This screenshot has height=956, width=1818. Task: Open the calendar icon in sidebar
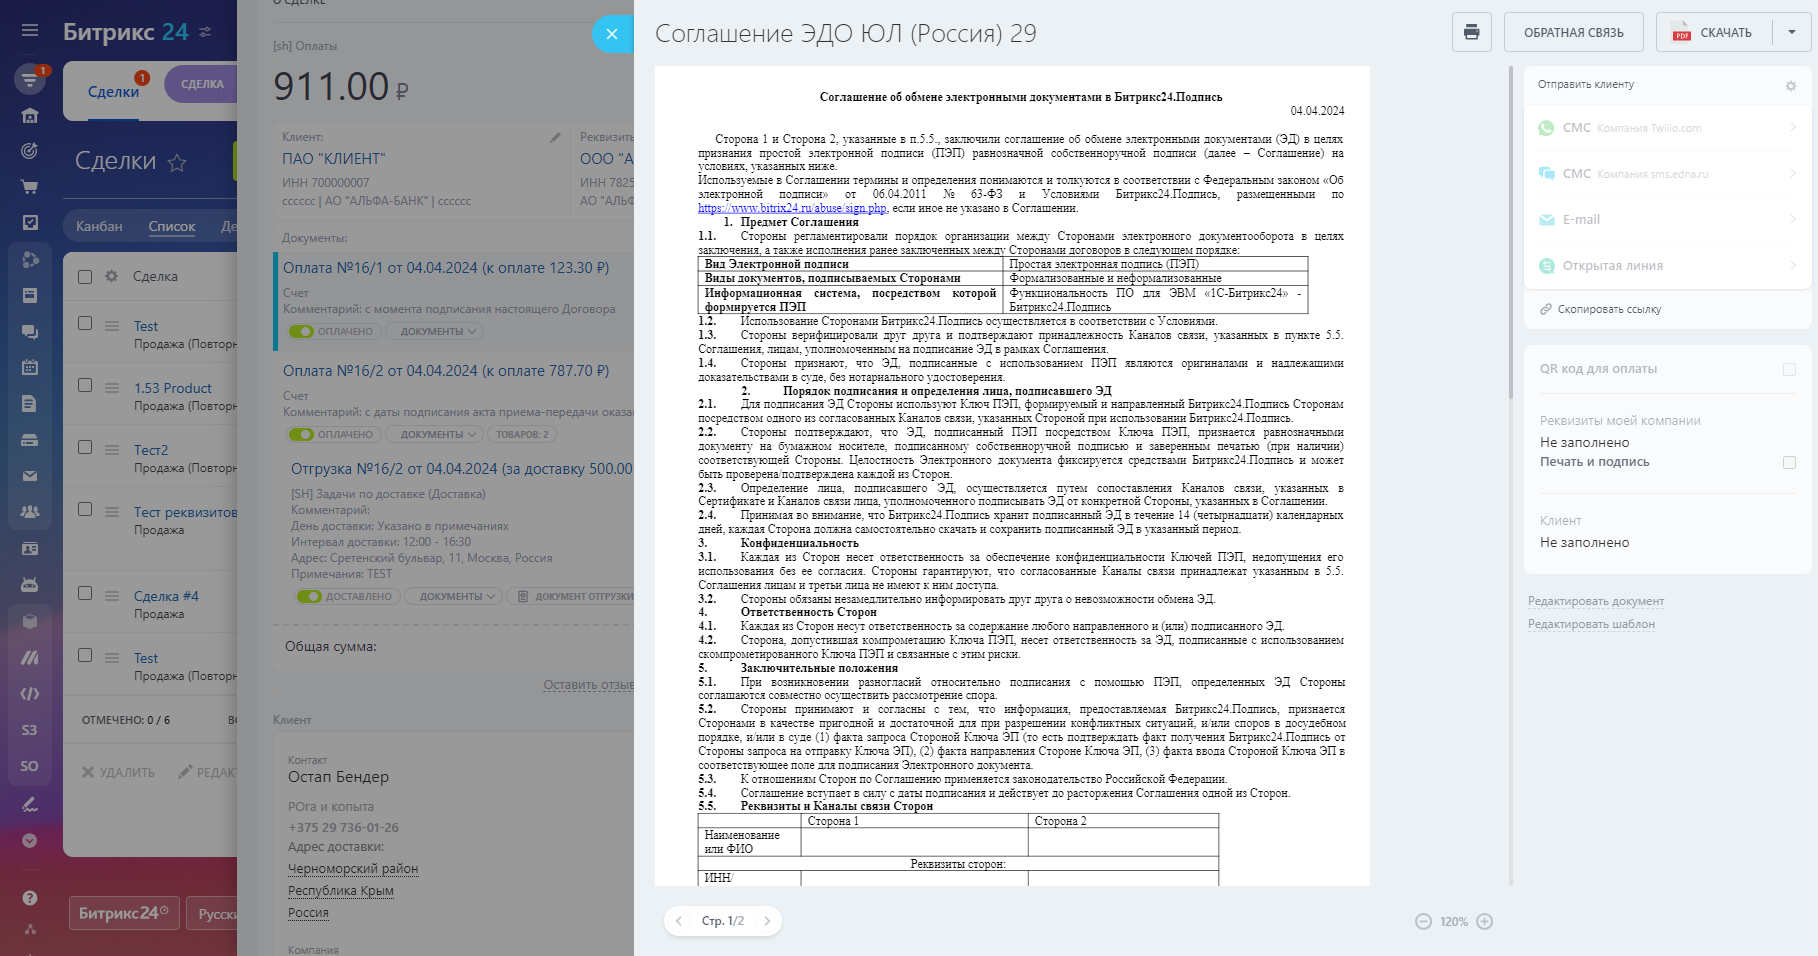tap(30, 367)
